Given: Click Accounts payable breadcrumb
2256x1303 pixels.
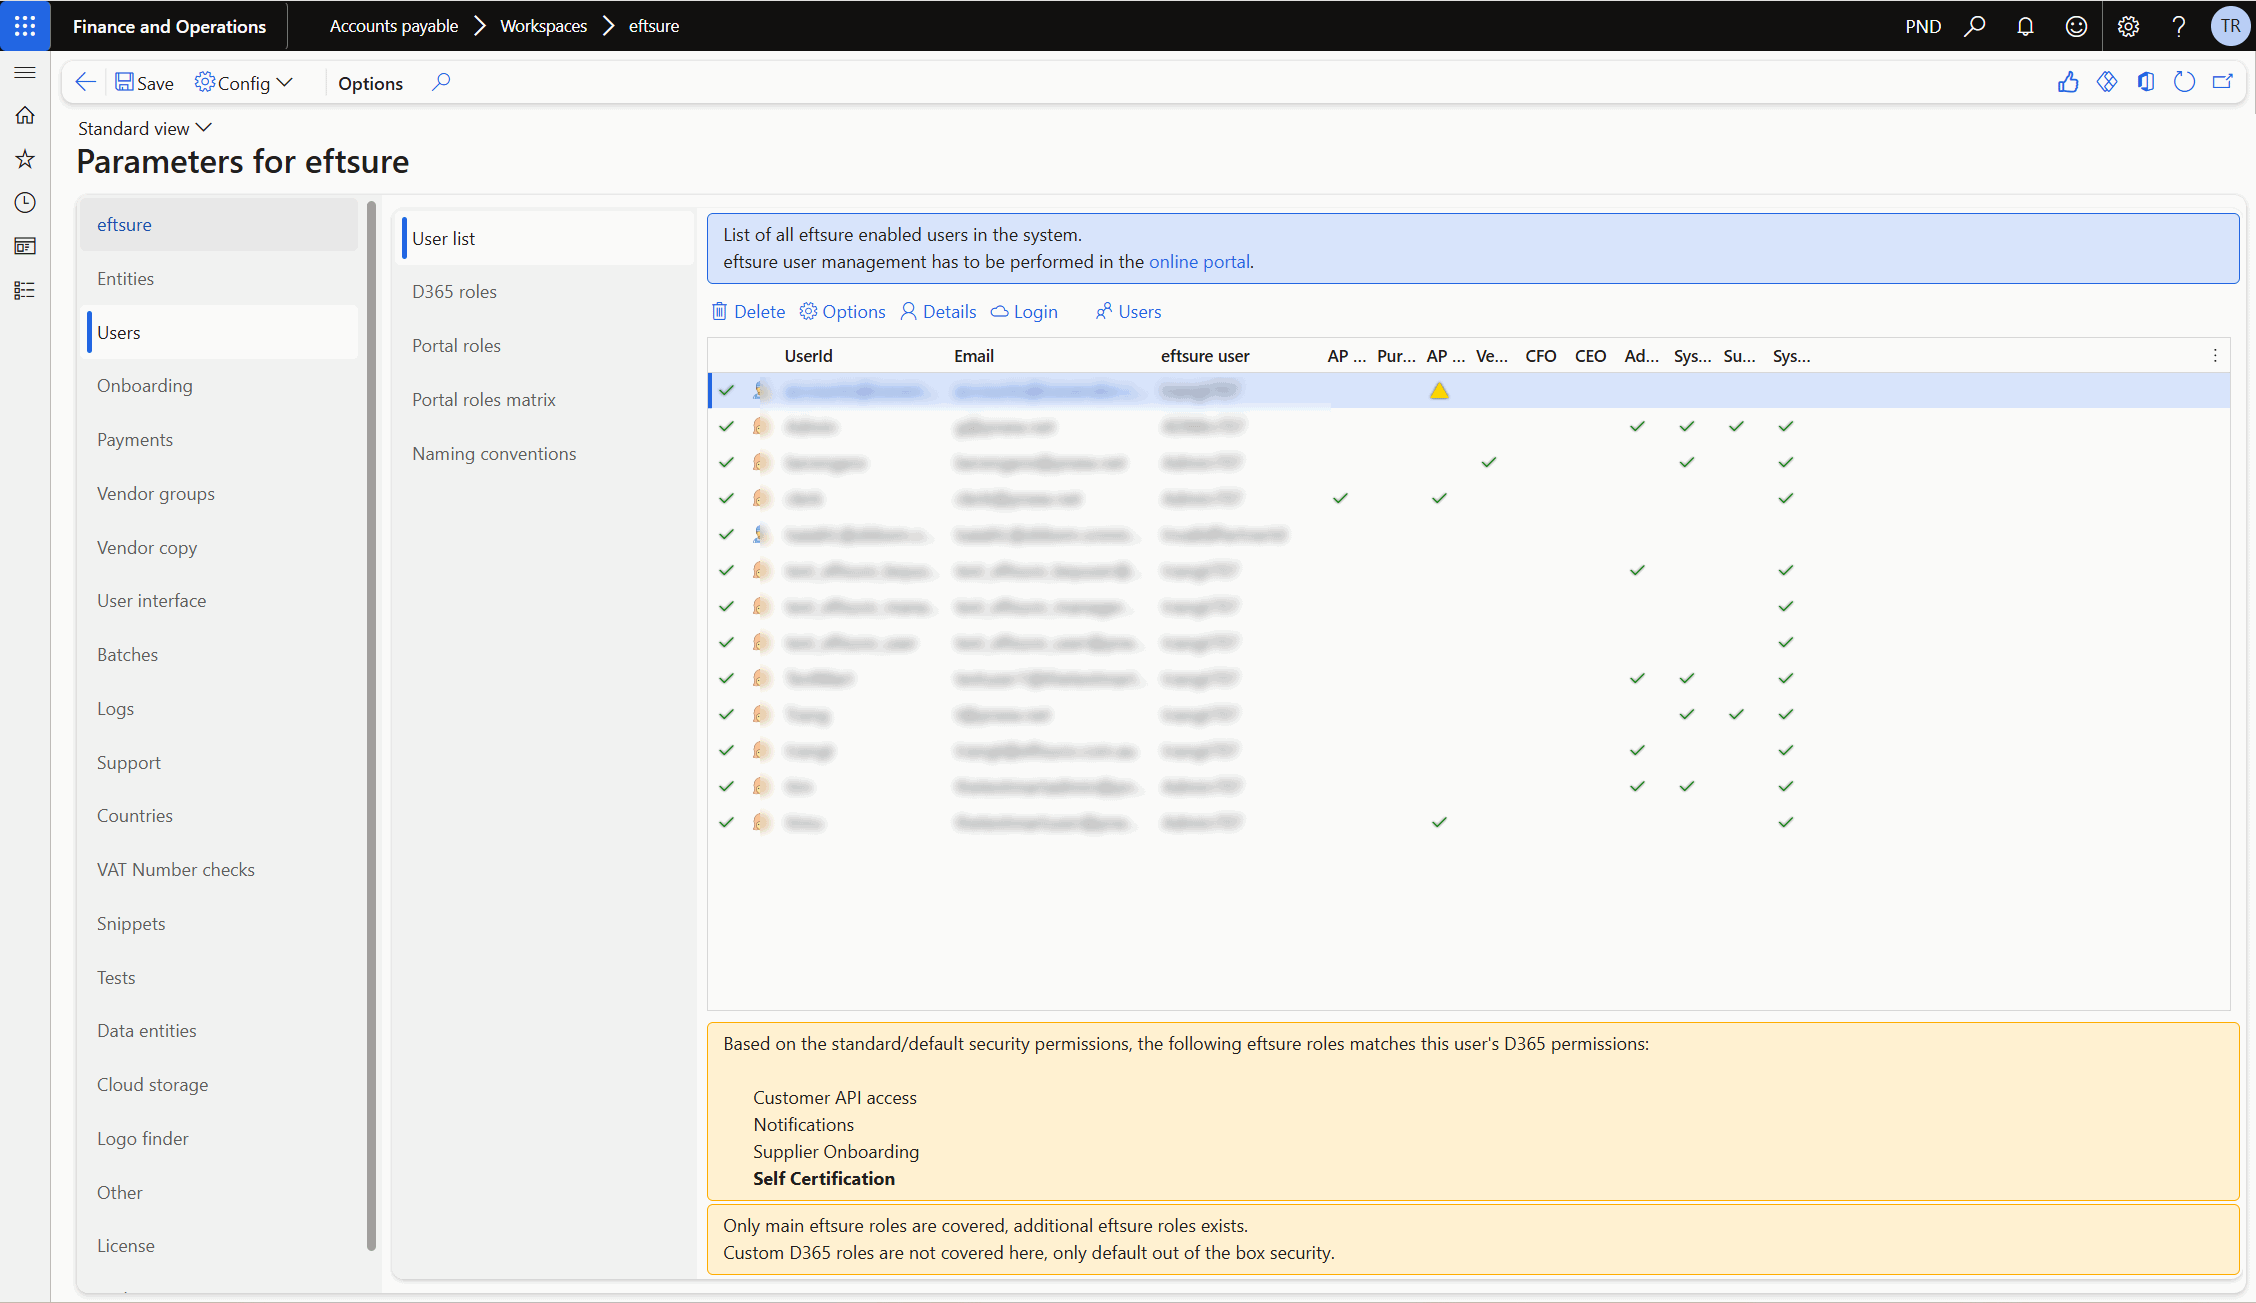Looking at the screenshot, I should (x=394, y=26).
